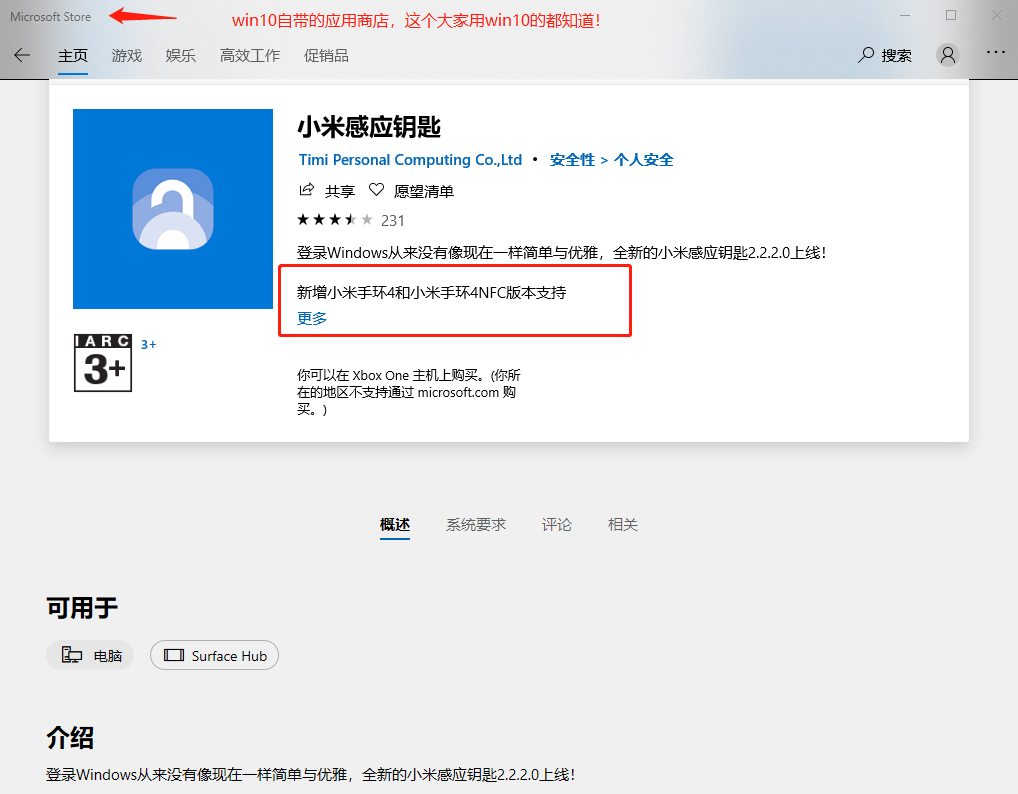Click the 231 ratings count
The height and width of the screenshot is (794, 1018).
tap(393, 221)
